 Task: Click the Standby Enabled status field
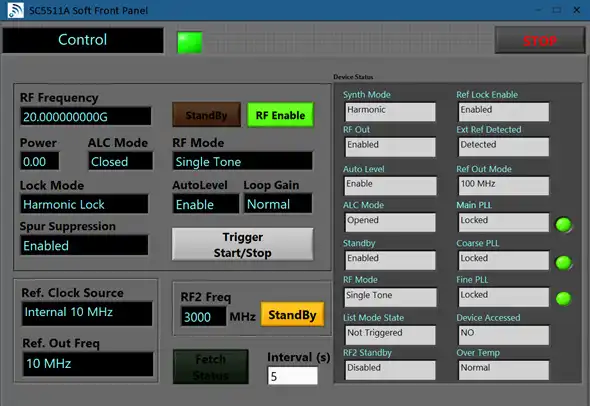click(x=391, y=260)
